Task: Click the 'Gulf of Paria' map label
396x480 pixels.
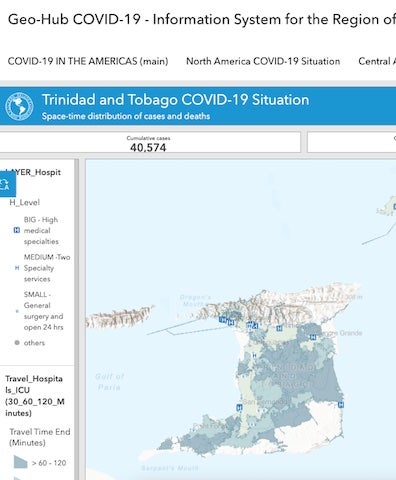Action: coord(109,382)
